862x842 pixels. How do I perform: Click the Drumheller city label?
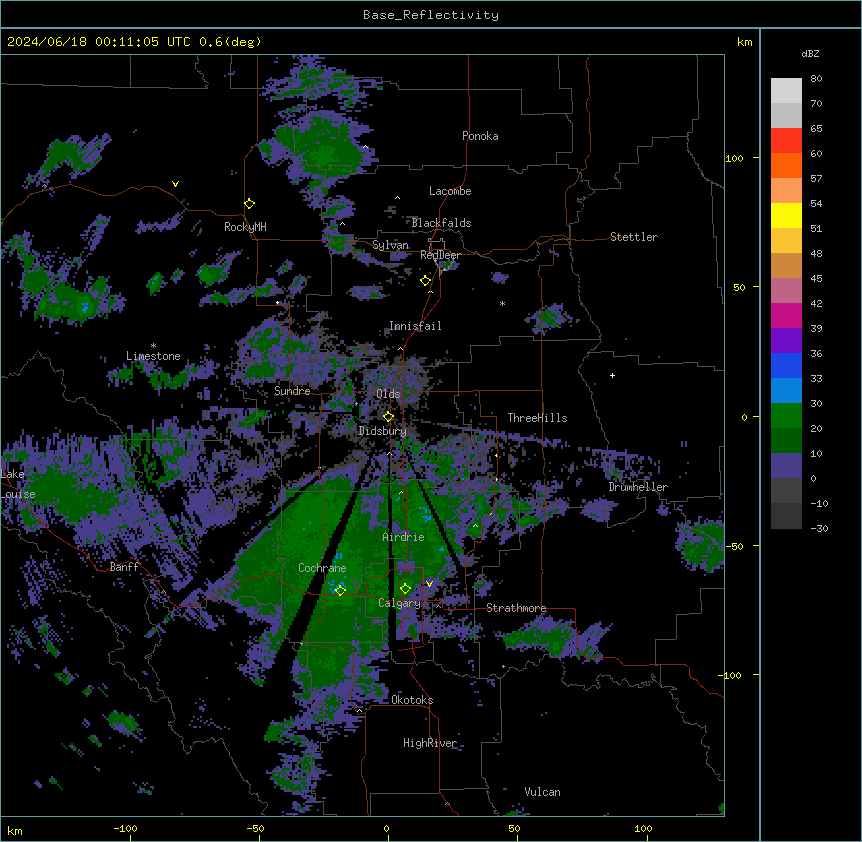[x=638, y=487]
